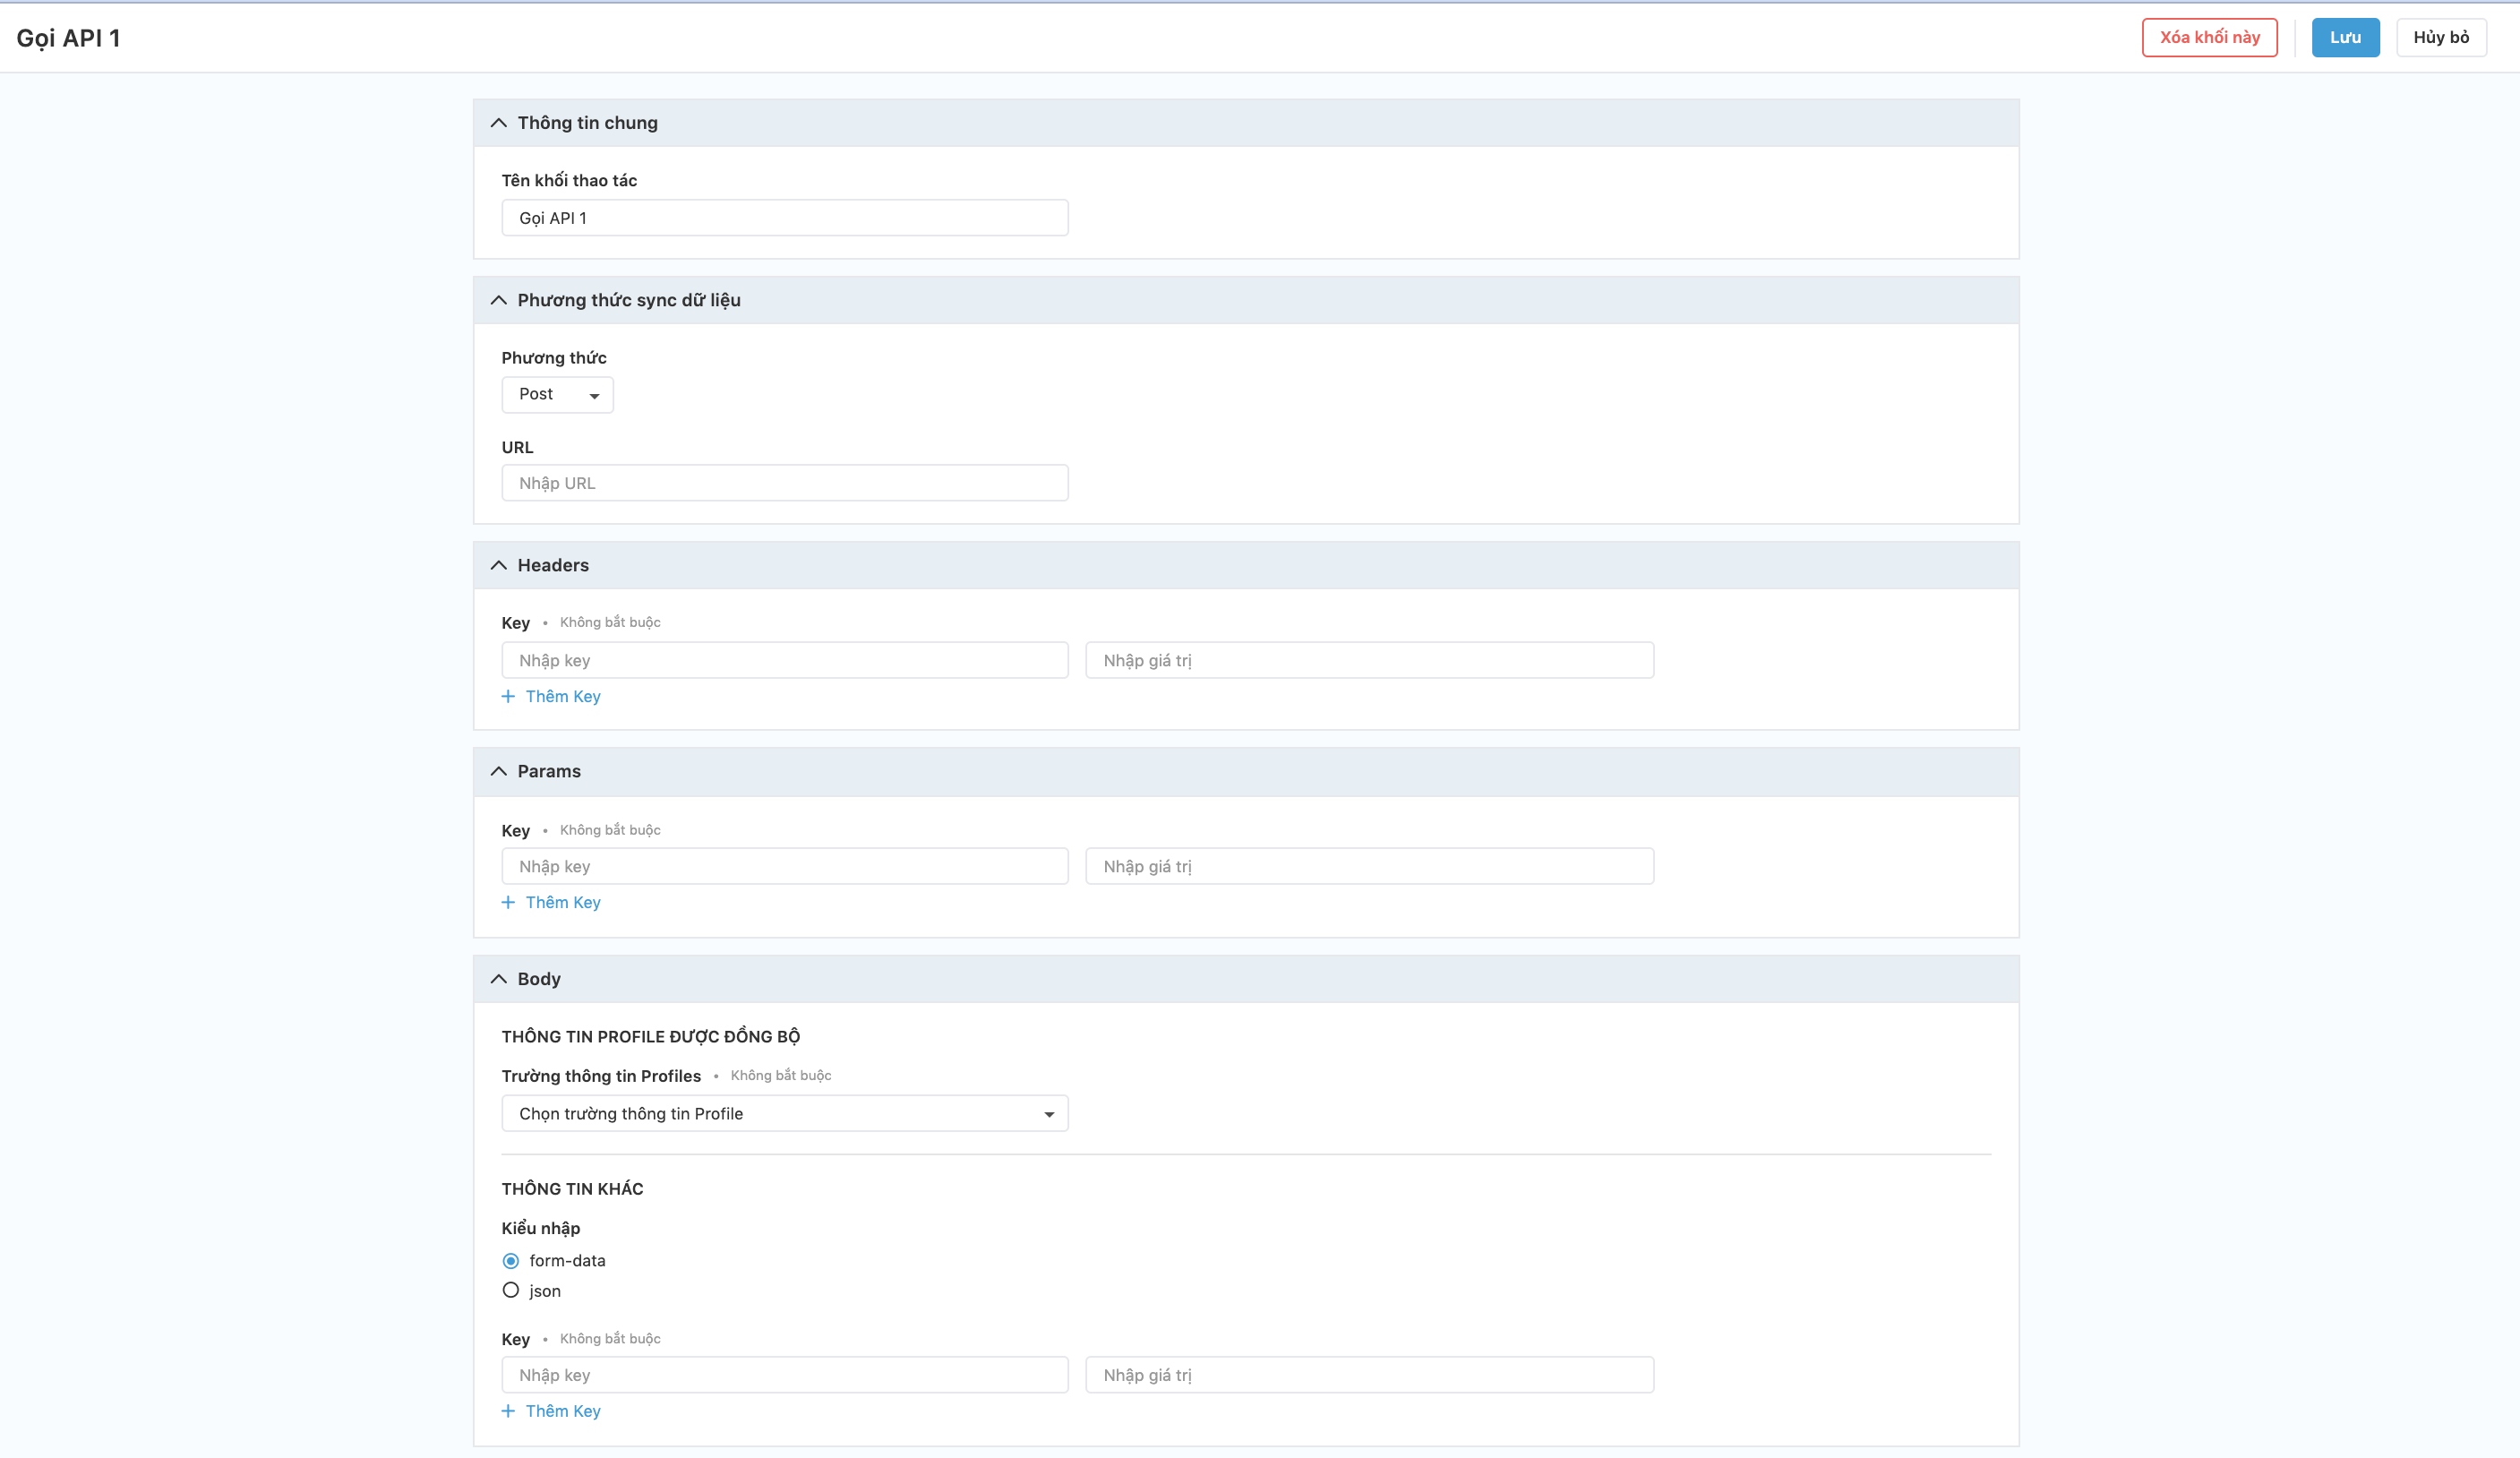The width and height of the screenshot is (2520, 1458).
Task: Click the Thông tin chung section title
Action: coord(587,123)
